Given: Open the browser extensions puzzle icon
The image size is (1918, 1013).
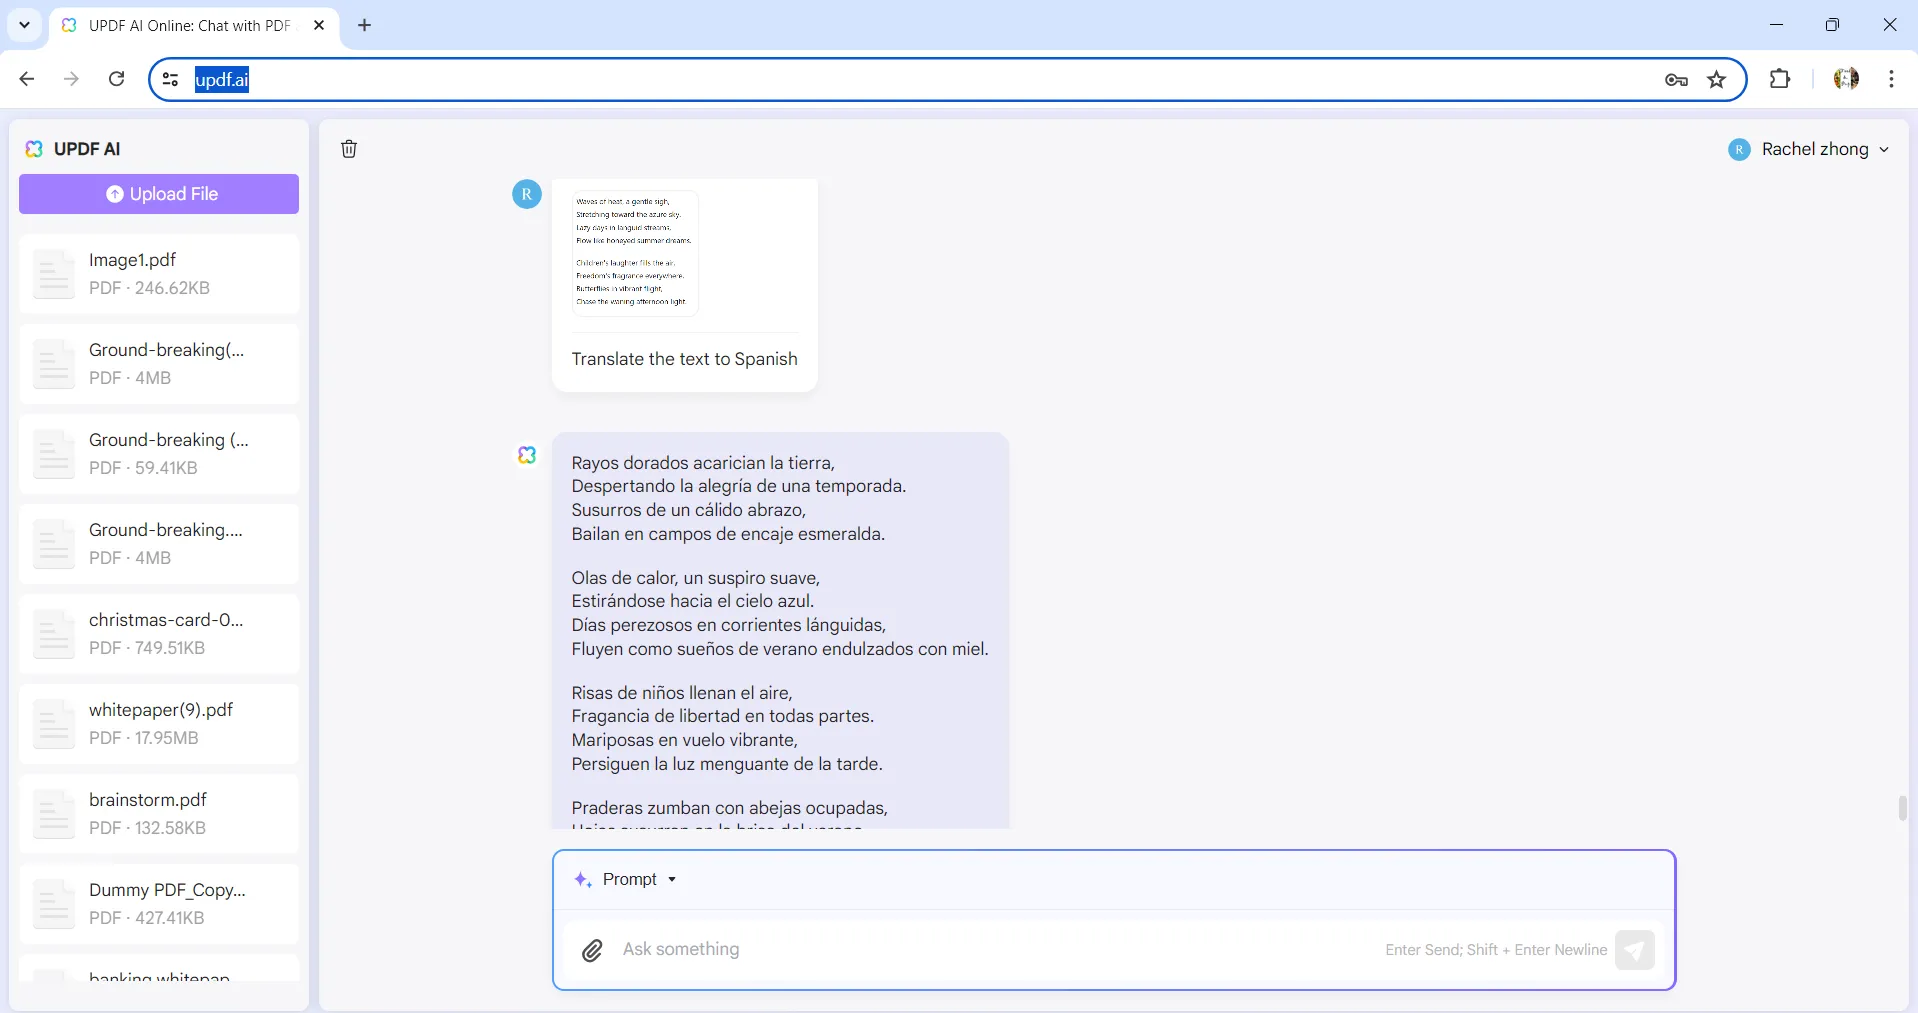Looking at the screenshot, I should (x=1780, y=79).
